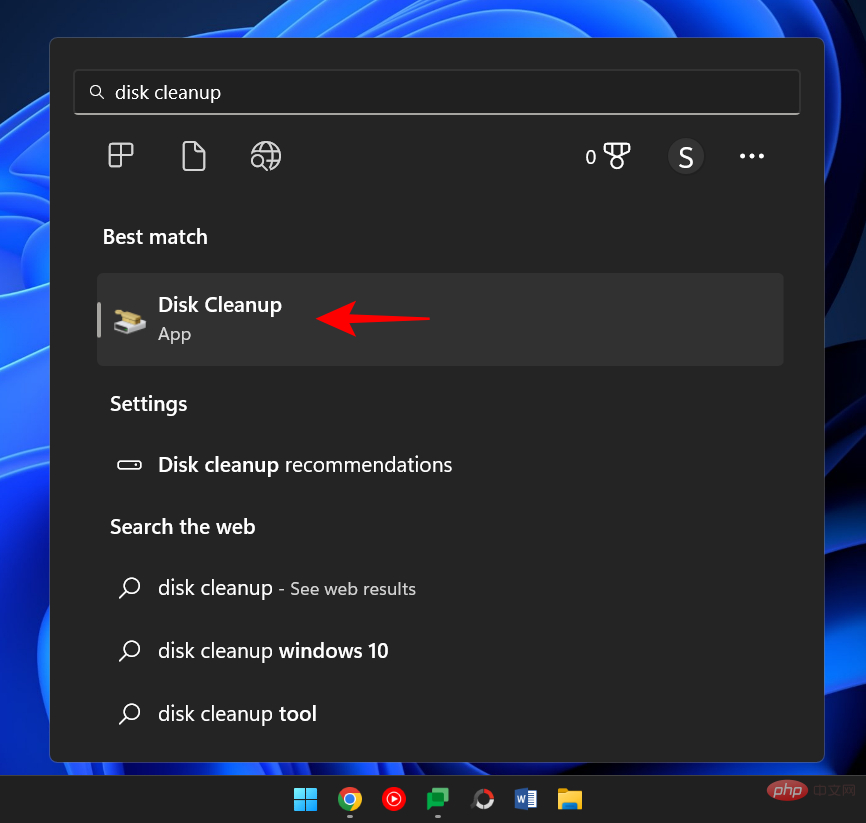Click the account avatar marked S
Viewport: 866px width, 823px height.
tap(685, 156)
